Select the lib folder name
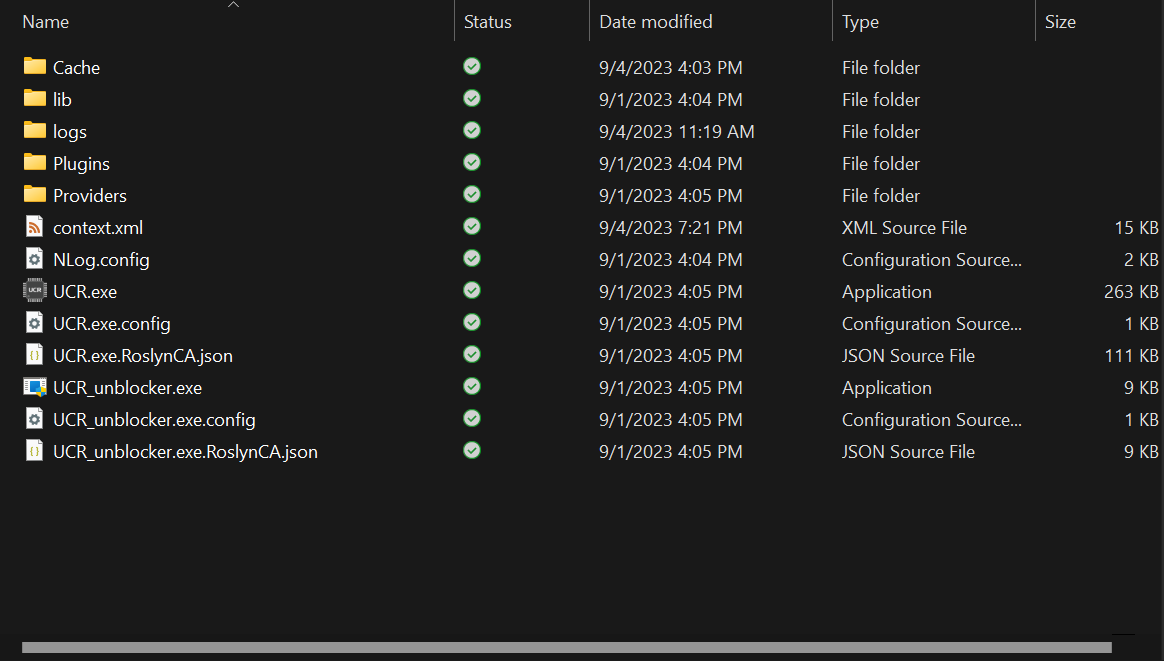The image size is (1164, 661). tap(62, 100)
